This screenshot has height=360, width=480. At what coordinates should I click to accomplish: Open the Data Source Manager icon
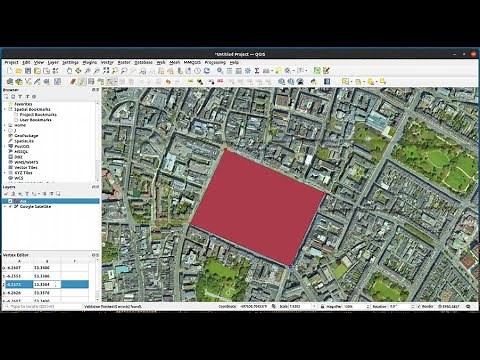tap(10, 82)
